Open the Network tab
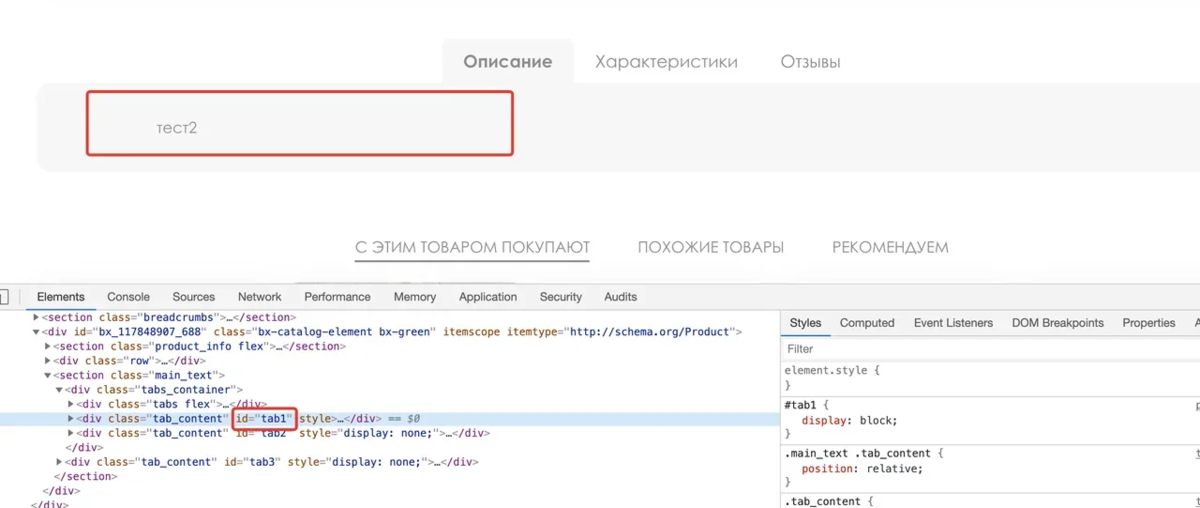 (x=260, y=297)
